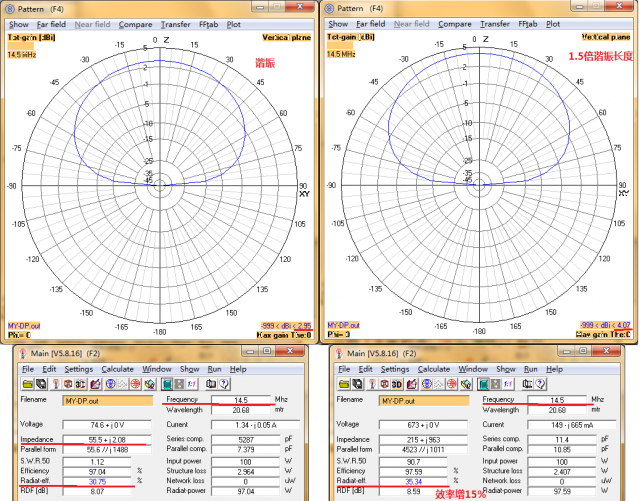The image size is (640, 501).
Task: Click gain range -999 < dBi < 4.07
Action: pyautogui.click(x=605, y=325)
